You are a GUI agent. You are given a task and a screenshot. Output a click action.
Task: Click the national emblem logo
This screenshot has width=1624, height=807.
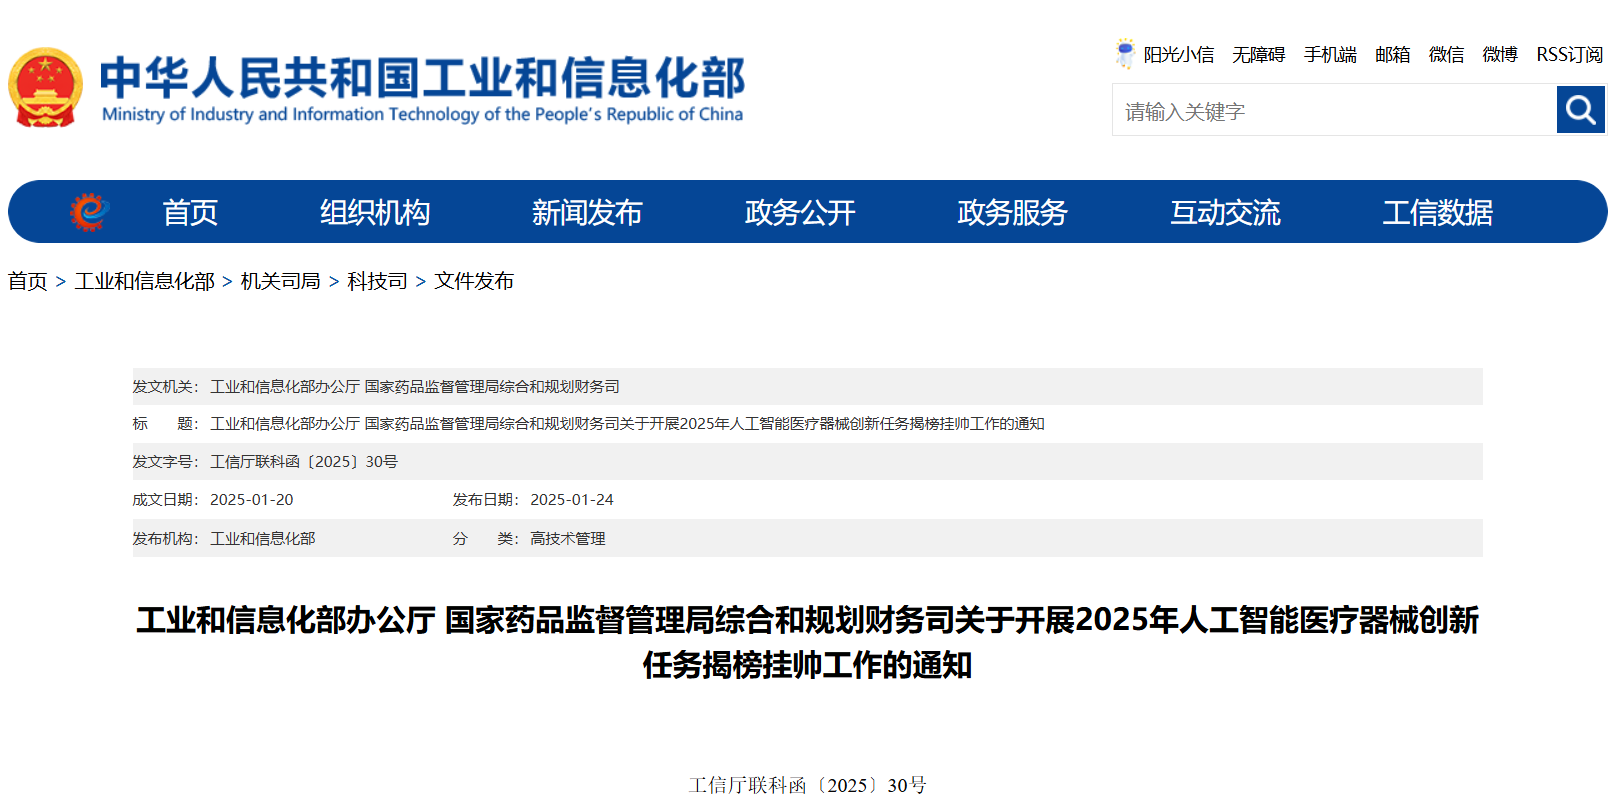click(45, 88)
